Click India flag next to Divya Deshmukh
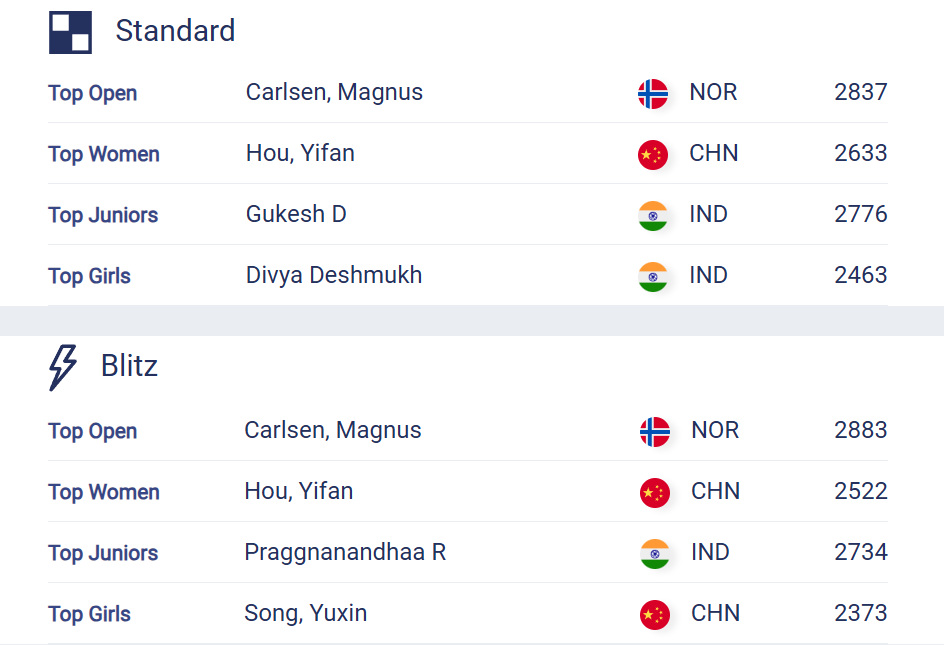Image resolution: width=944 pixels, height=645 pixels. 653,277
